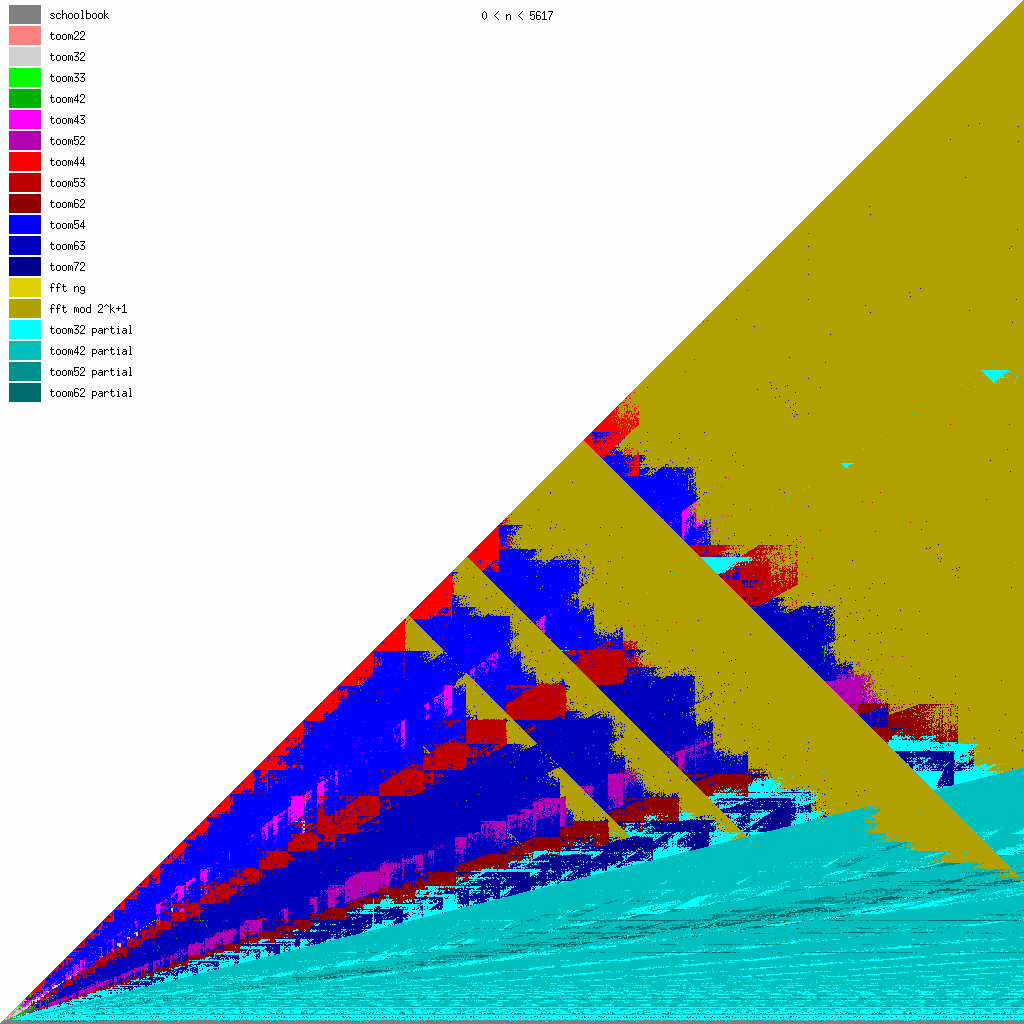Select the bright blue toom54 swatch
1024x1024 pixels.
[x=25, y=224]
